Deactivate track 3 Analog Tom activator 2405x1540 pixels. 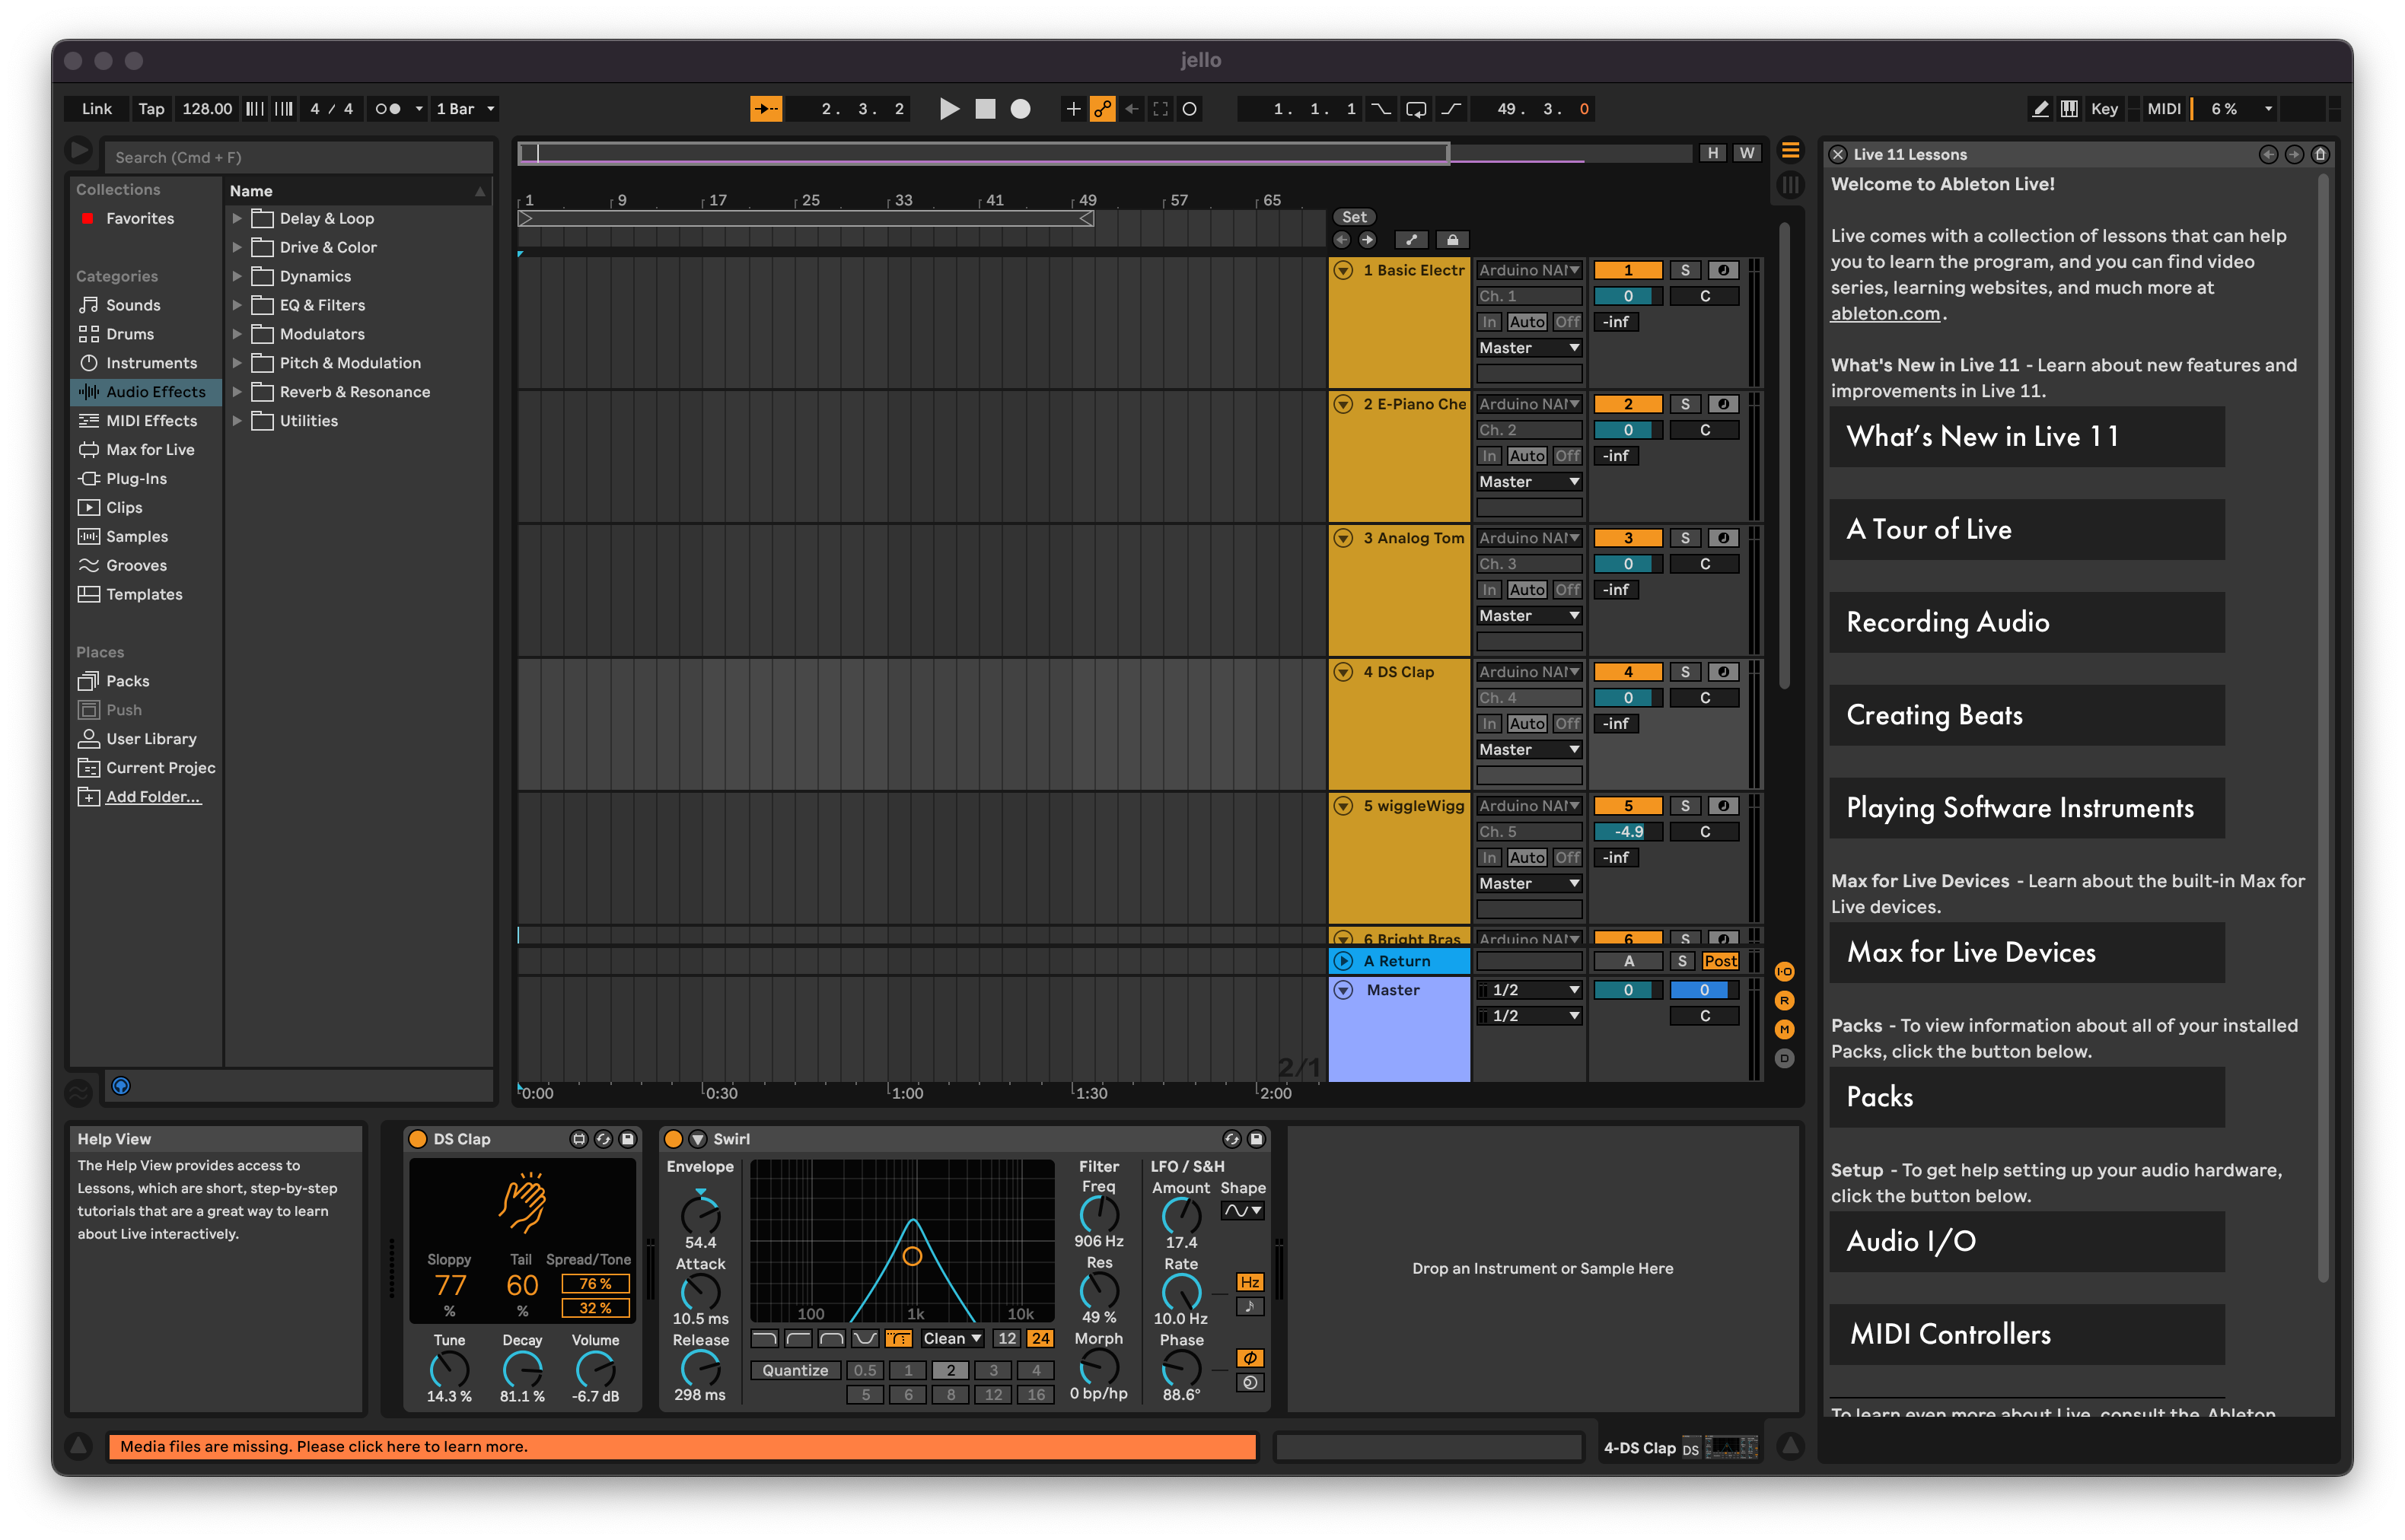click(1627, 538)
